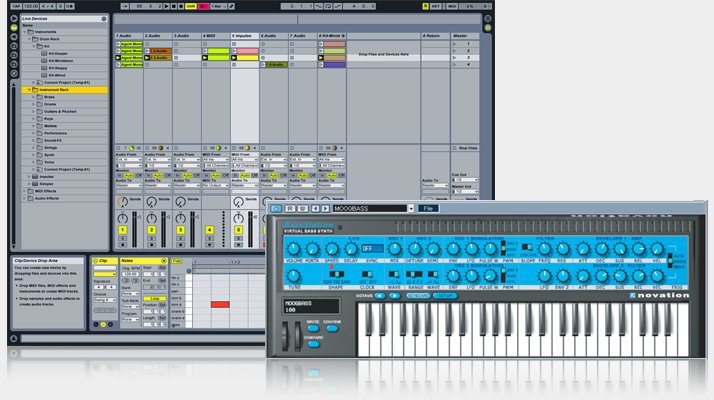Expand the Brass folder
This screenshot has height=400, width=714.
coord(34,97)
